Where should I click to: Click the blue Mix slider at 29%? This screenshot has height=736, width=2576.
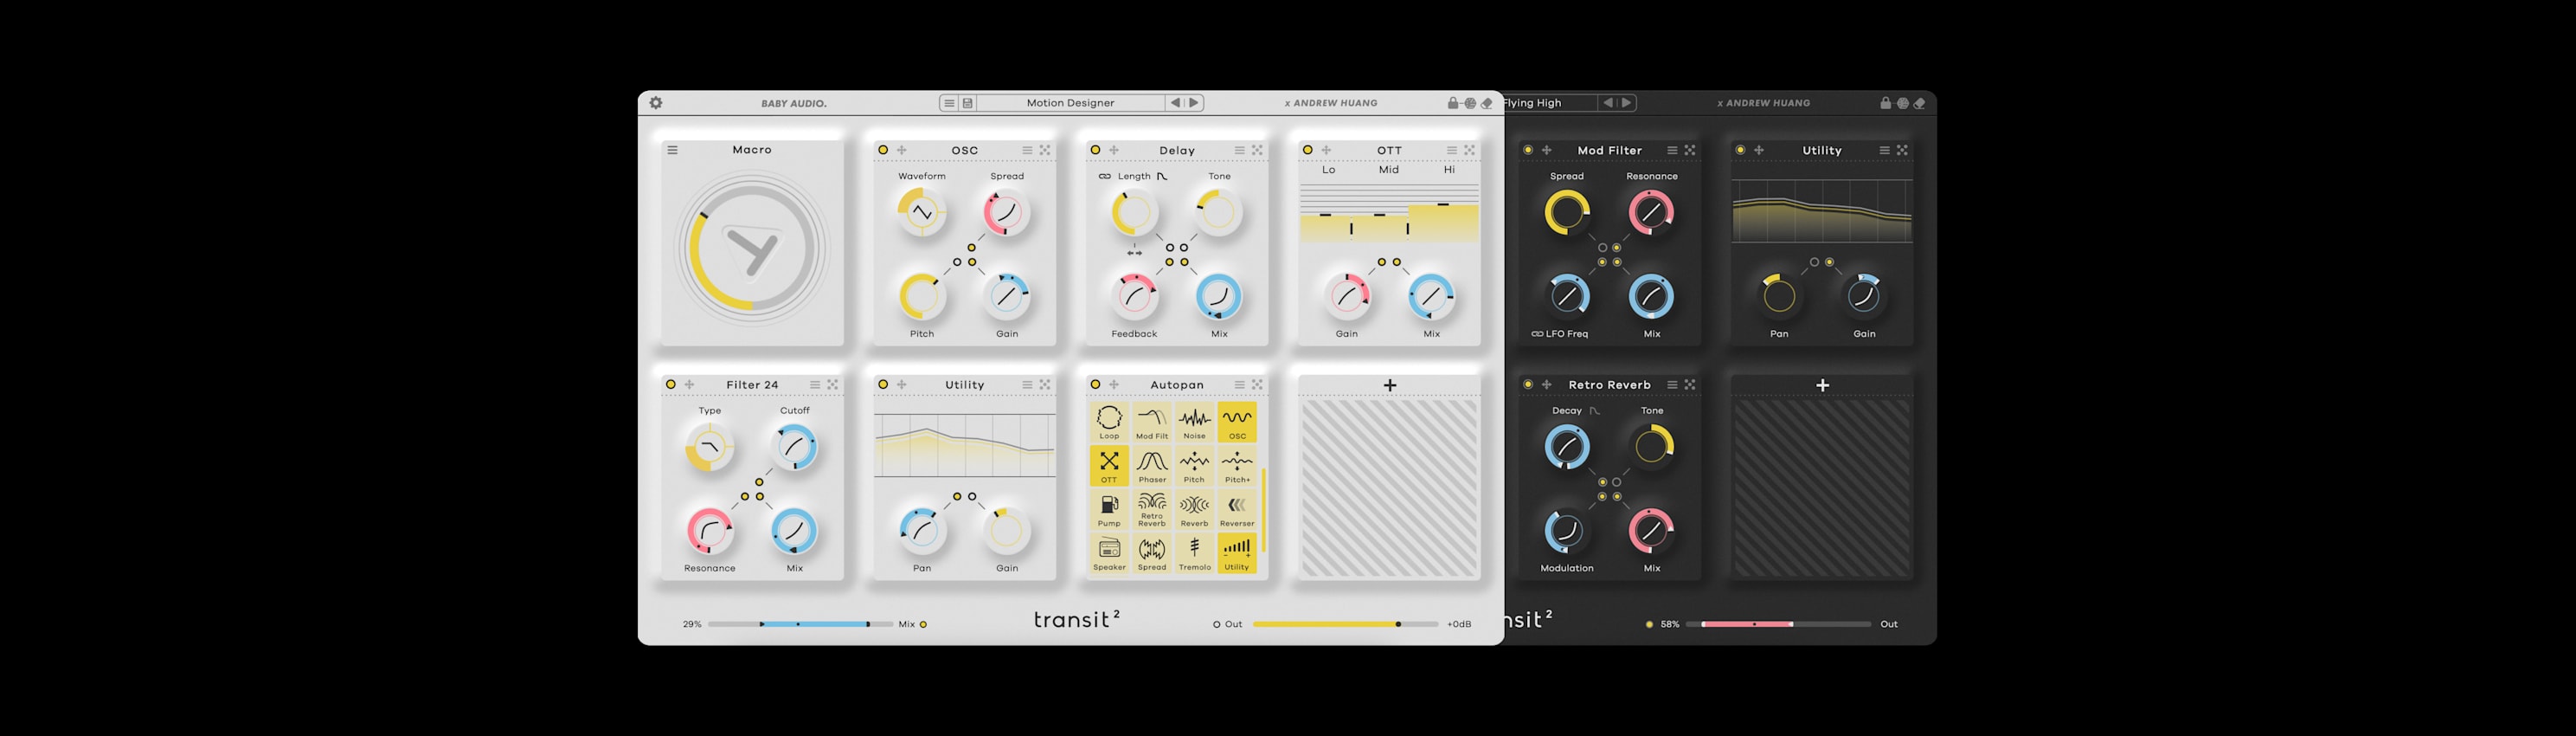[800, 624]
